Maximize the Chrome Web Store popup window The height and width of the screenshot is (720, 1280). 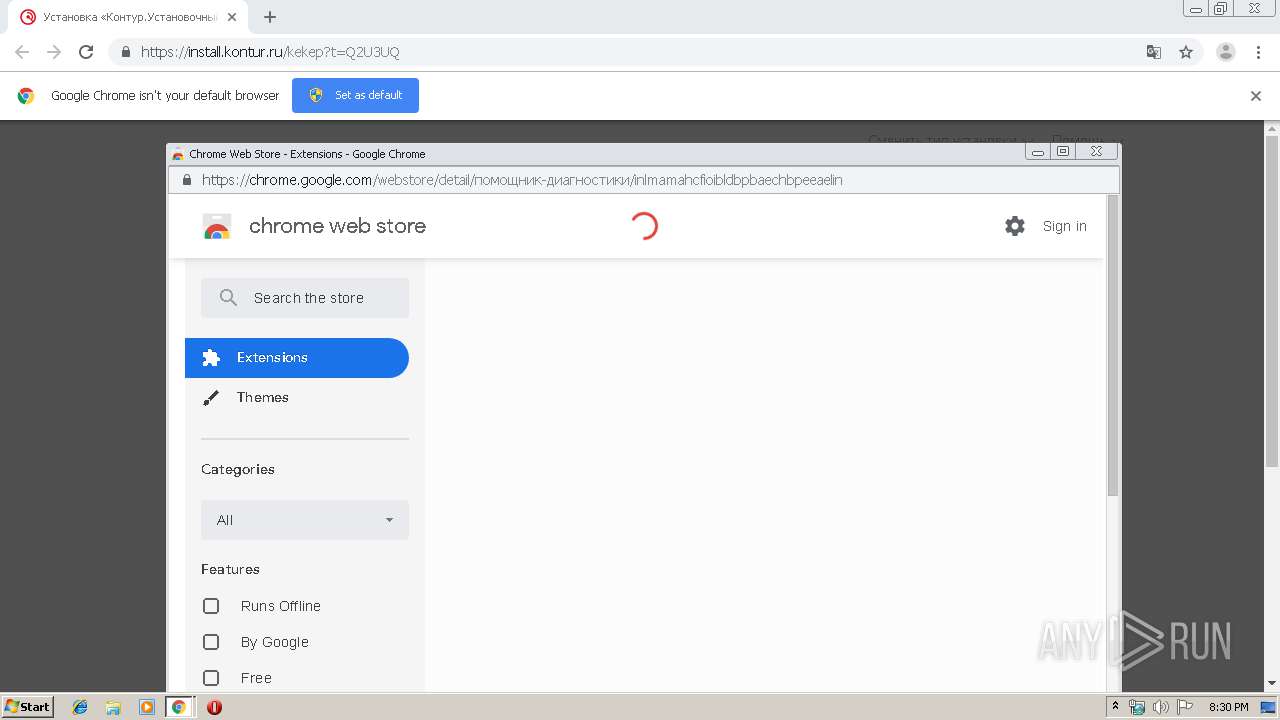pos(1063,152)
